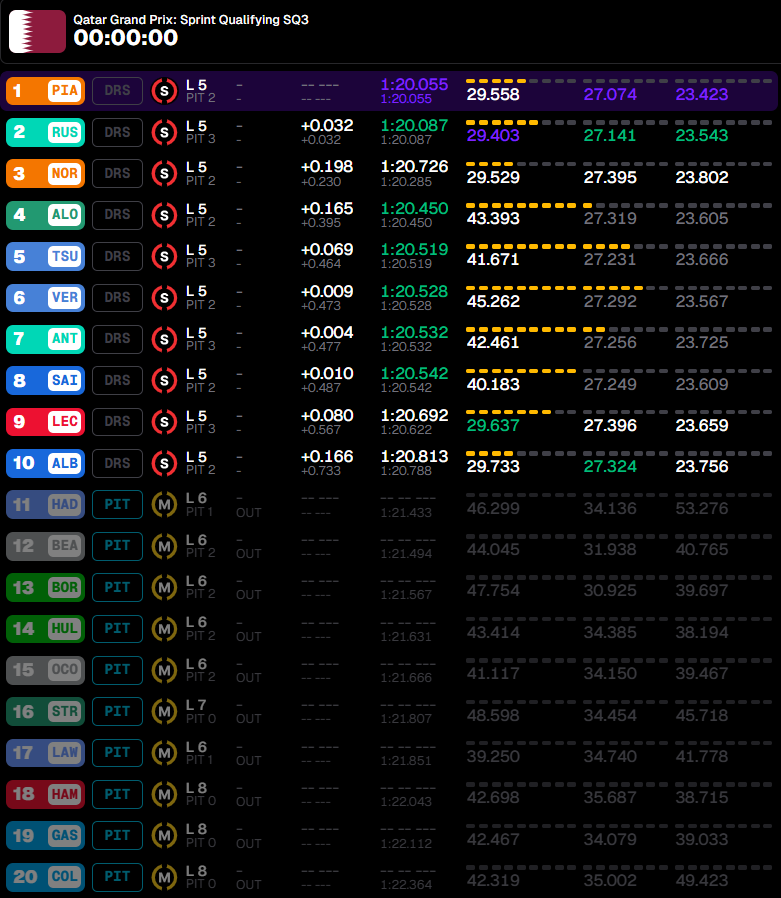Click RUS's gap value +0.032
The height and width of the screenshot is (898, 781).
[327, 125]
